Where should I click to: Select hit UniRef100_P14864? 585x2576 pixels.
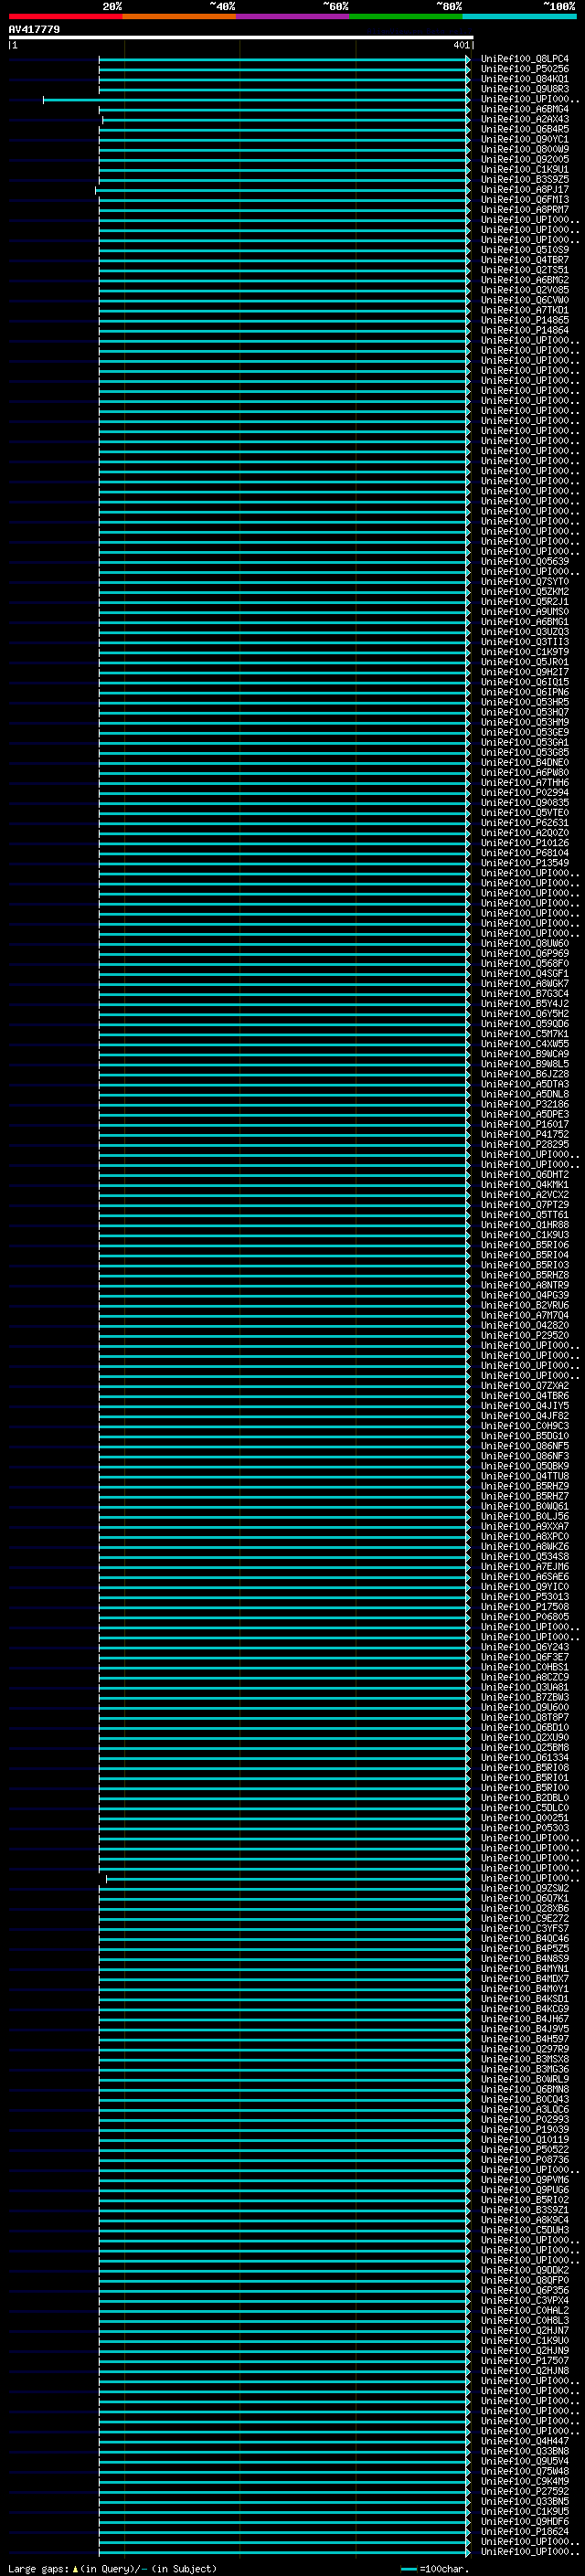(x=525, y=330)
